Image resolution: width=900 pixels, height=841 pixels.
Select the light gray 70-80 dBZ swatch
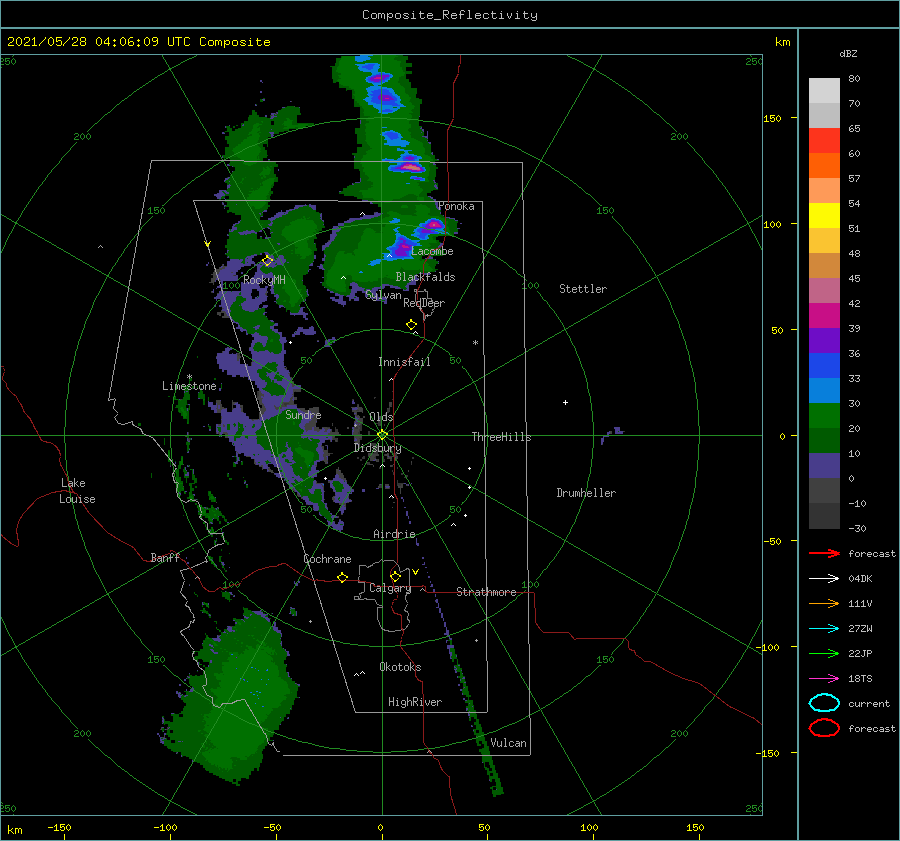click(x=824, y=91)
